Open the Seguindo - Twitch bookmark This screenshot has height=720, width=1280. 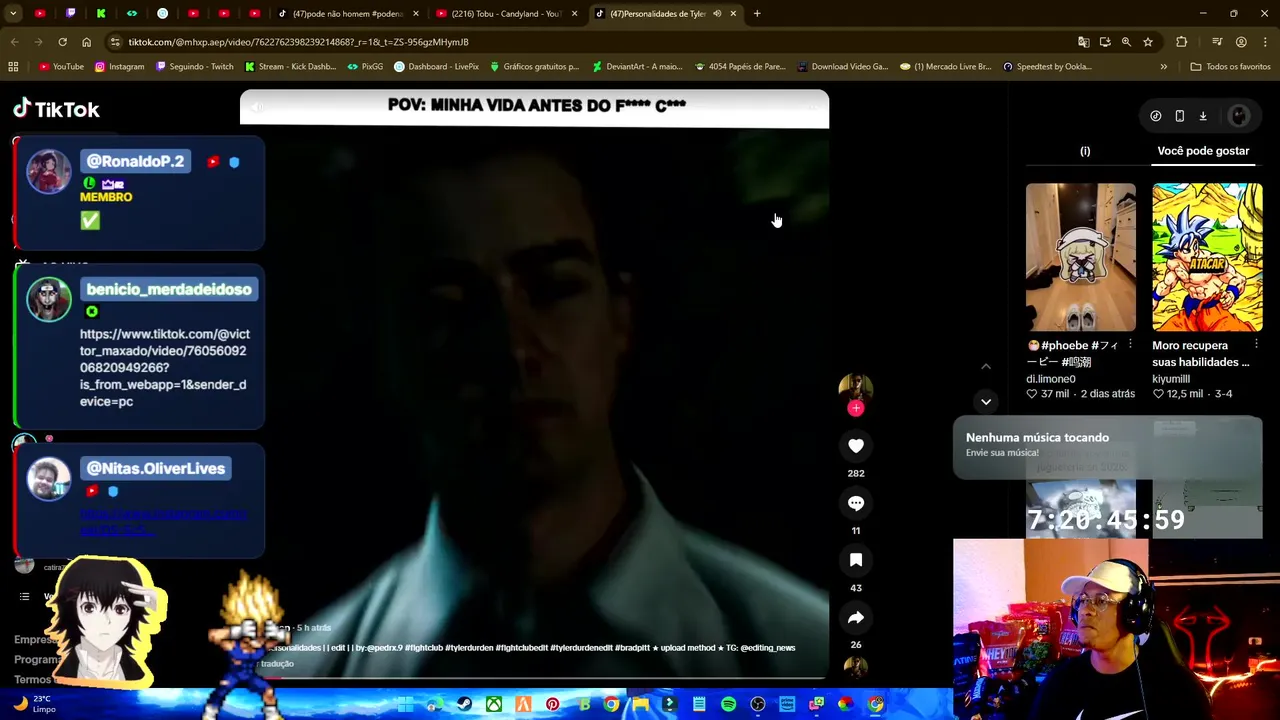194,67
